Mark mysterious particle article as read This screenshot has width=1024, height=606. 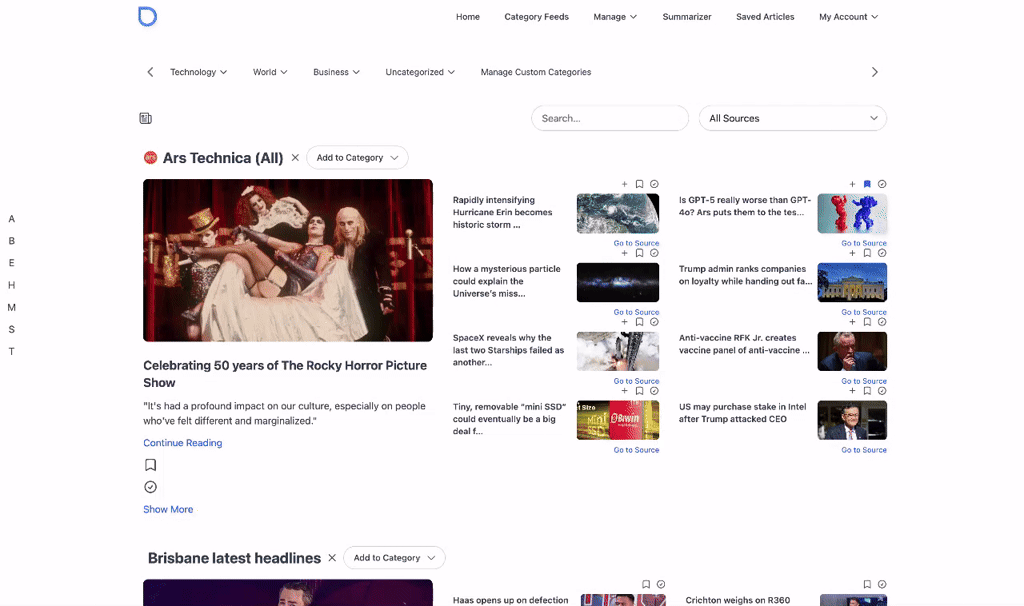[x=654, y=253]
